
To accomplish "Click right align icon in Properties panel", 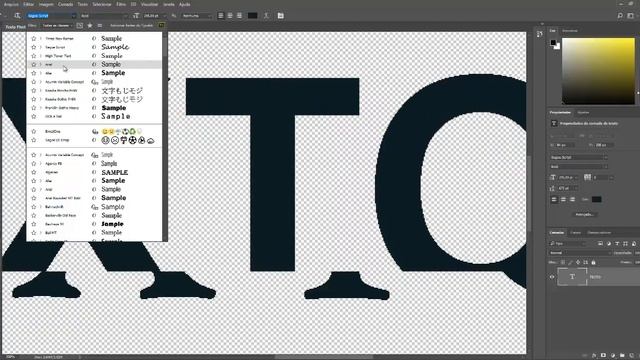I will tap(572, 200).
